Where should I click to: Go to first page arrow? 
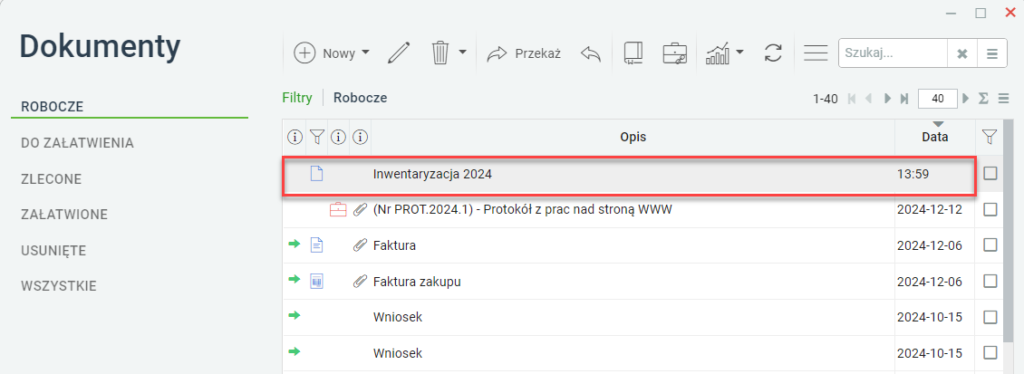click(x=852, y=99)
